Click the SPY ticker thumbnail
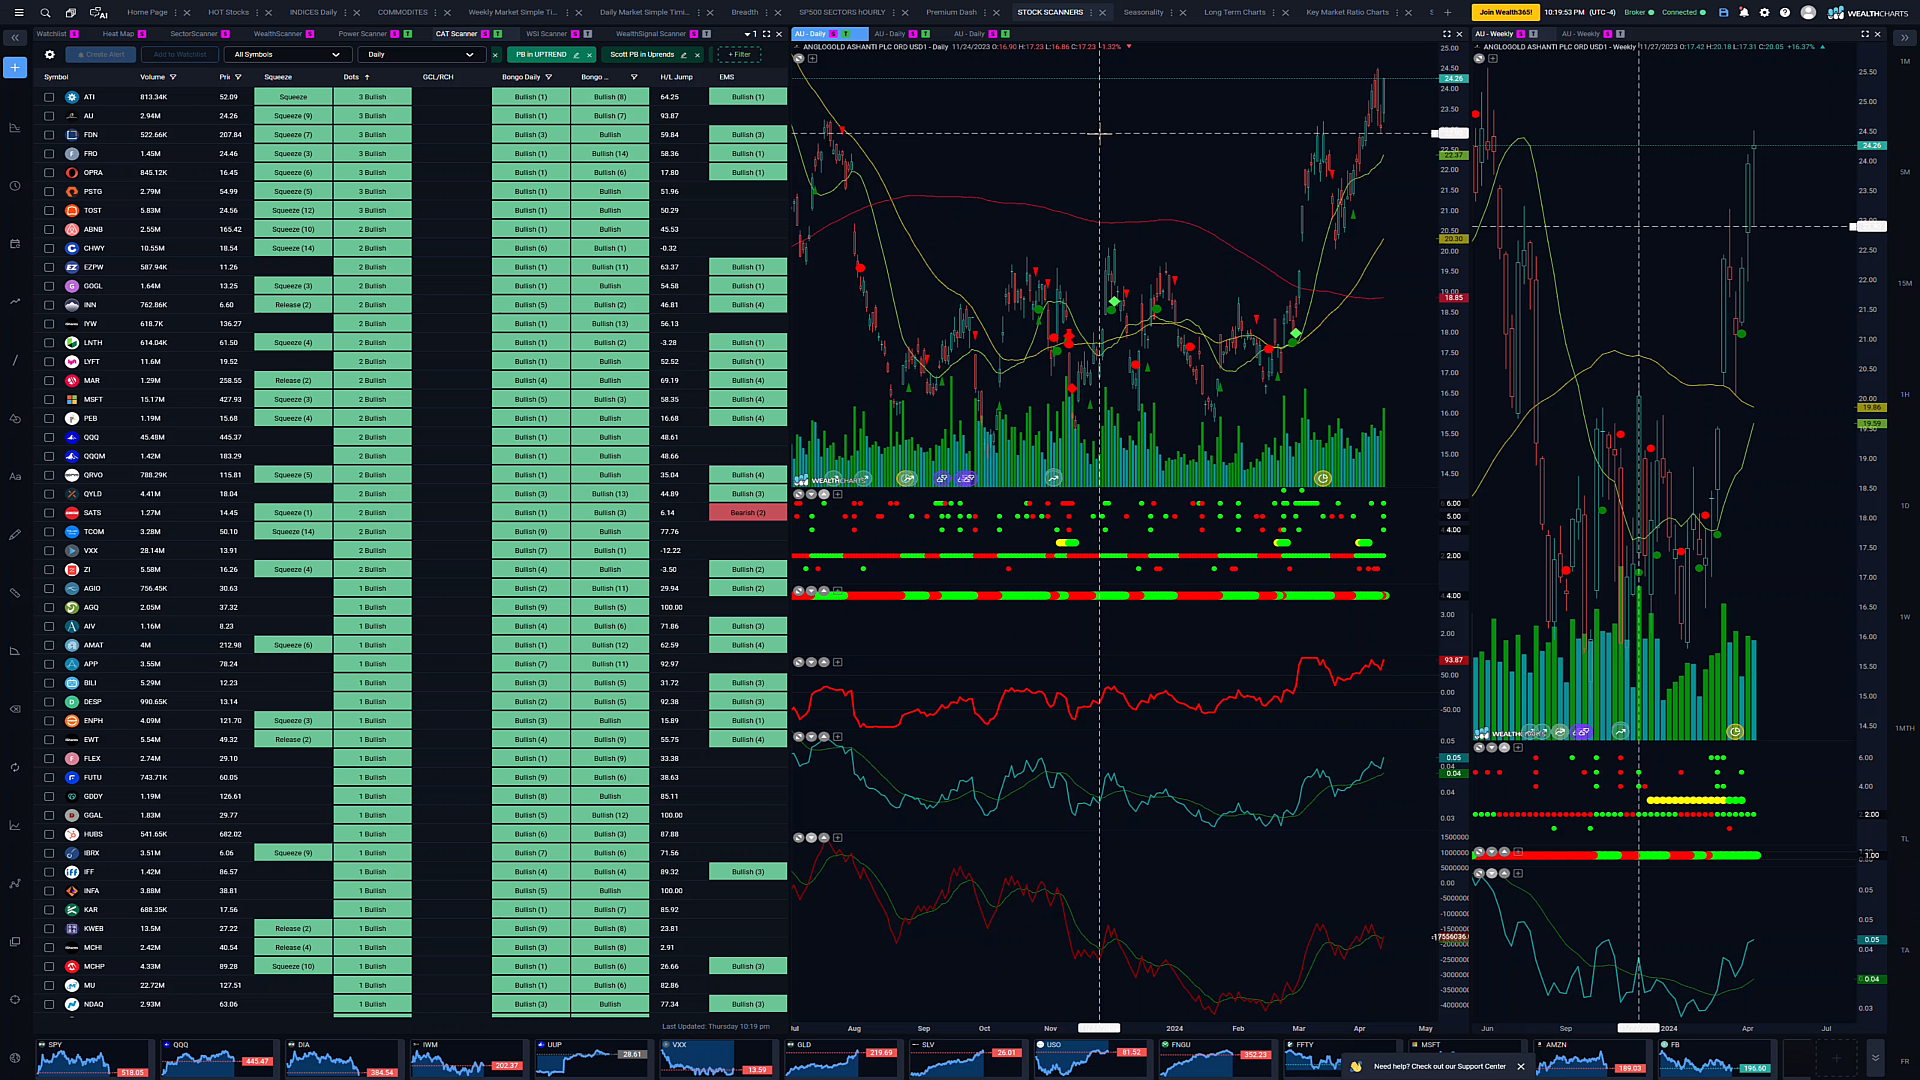1920x1080 pixels. (93, 1058)
